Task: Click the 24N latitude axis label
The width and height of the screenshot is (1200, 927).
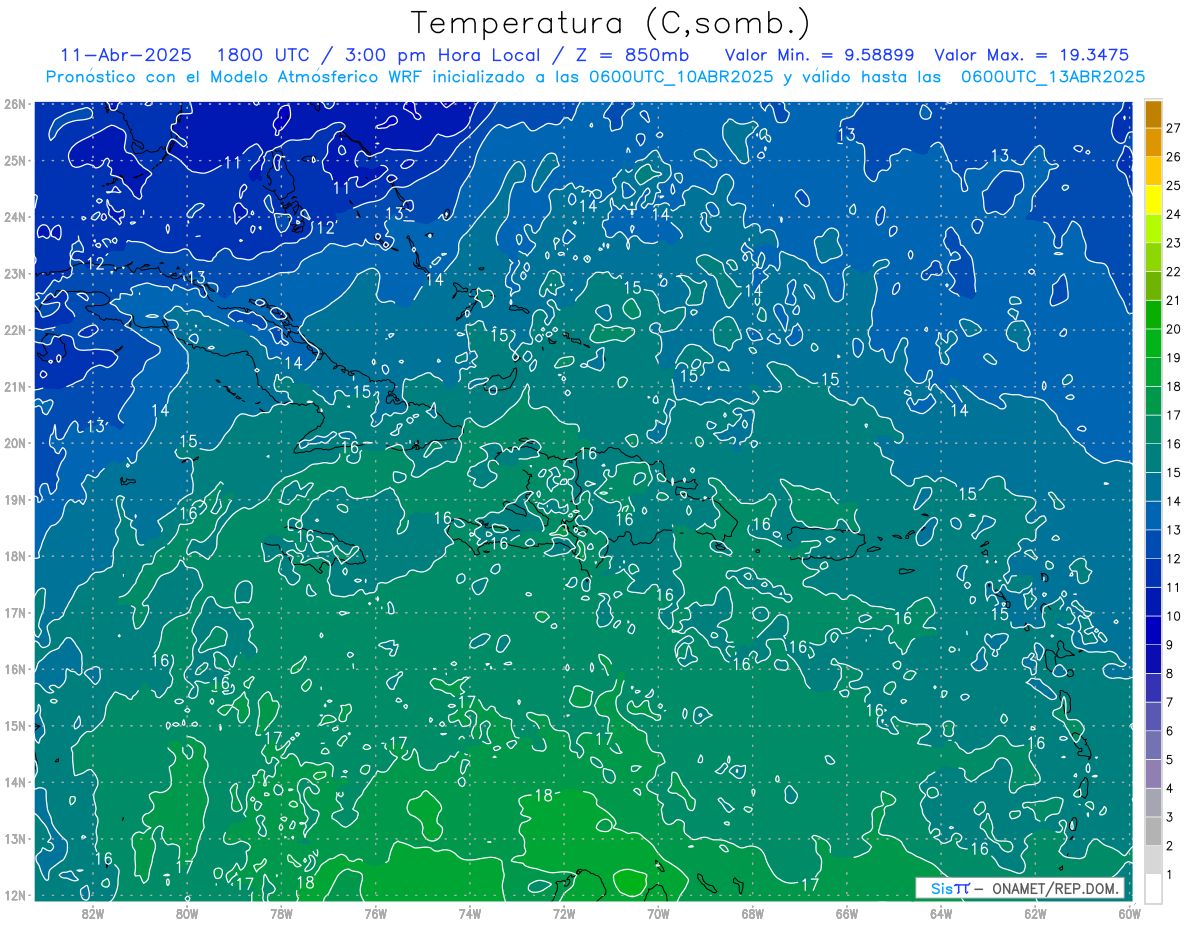Action: pyautogui.click(x=15, y=217)
